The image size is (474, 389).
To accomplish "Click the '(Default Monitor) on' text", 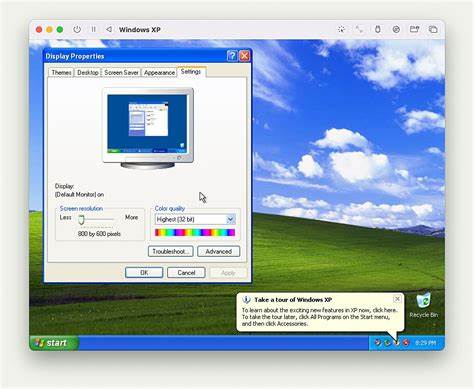I will point(79,194).
